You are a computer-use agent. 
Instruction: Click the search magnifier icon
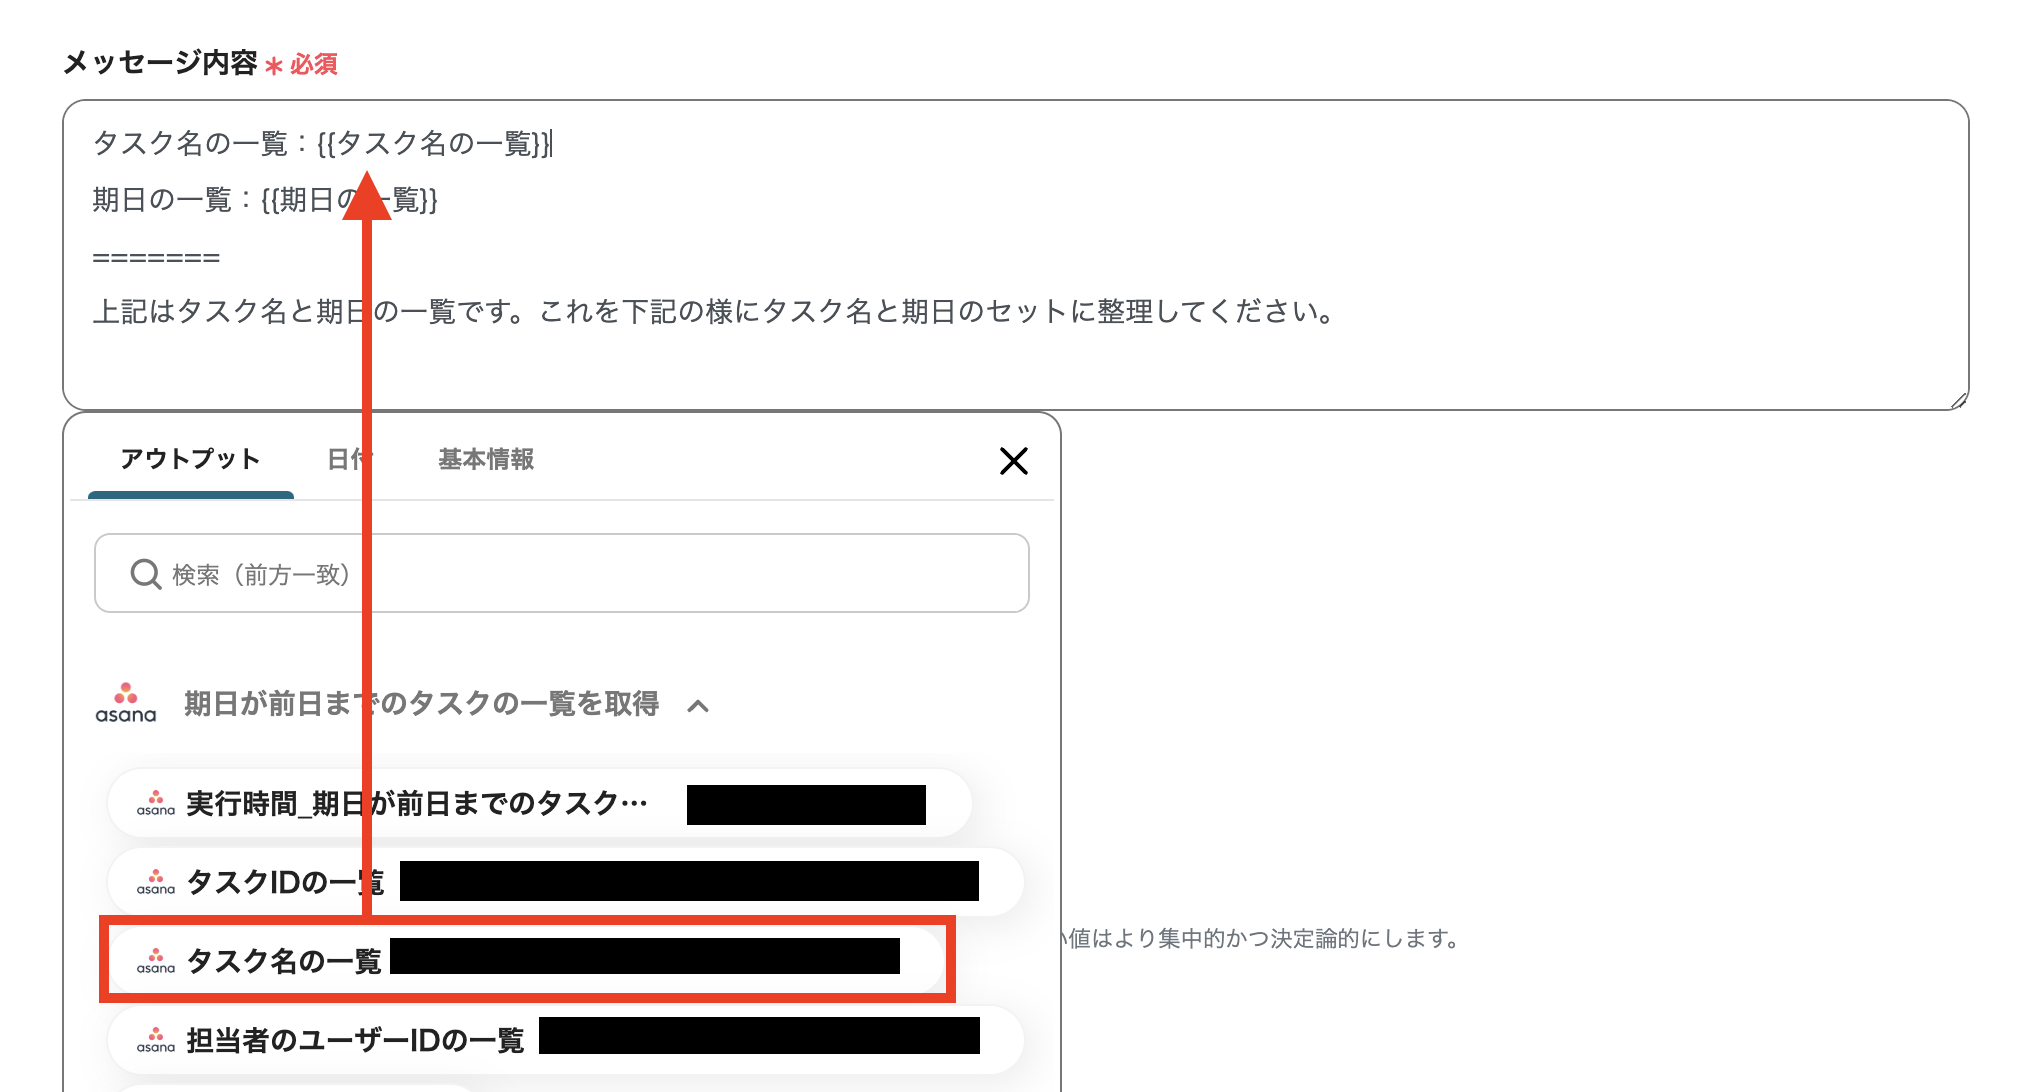coord(146,574)
